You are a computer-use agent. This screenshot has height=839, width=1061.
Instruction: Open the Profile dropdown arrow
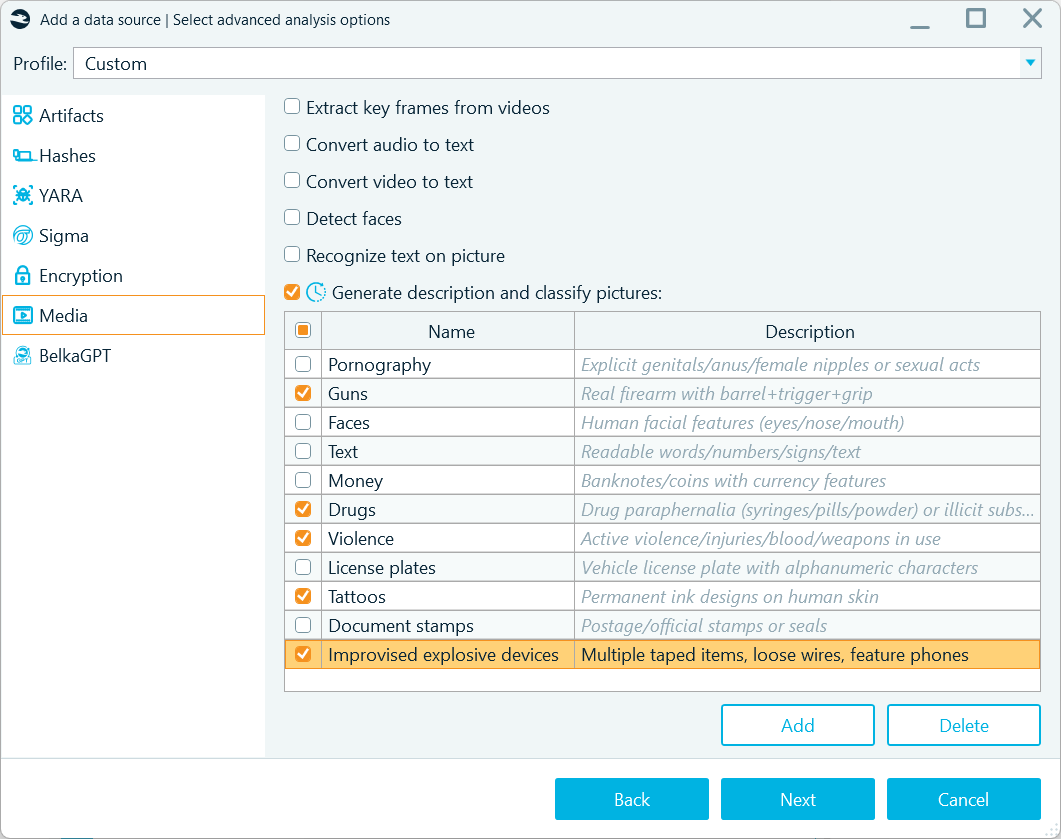pyautogui.click(x=1030, y=63)
